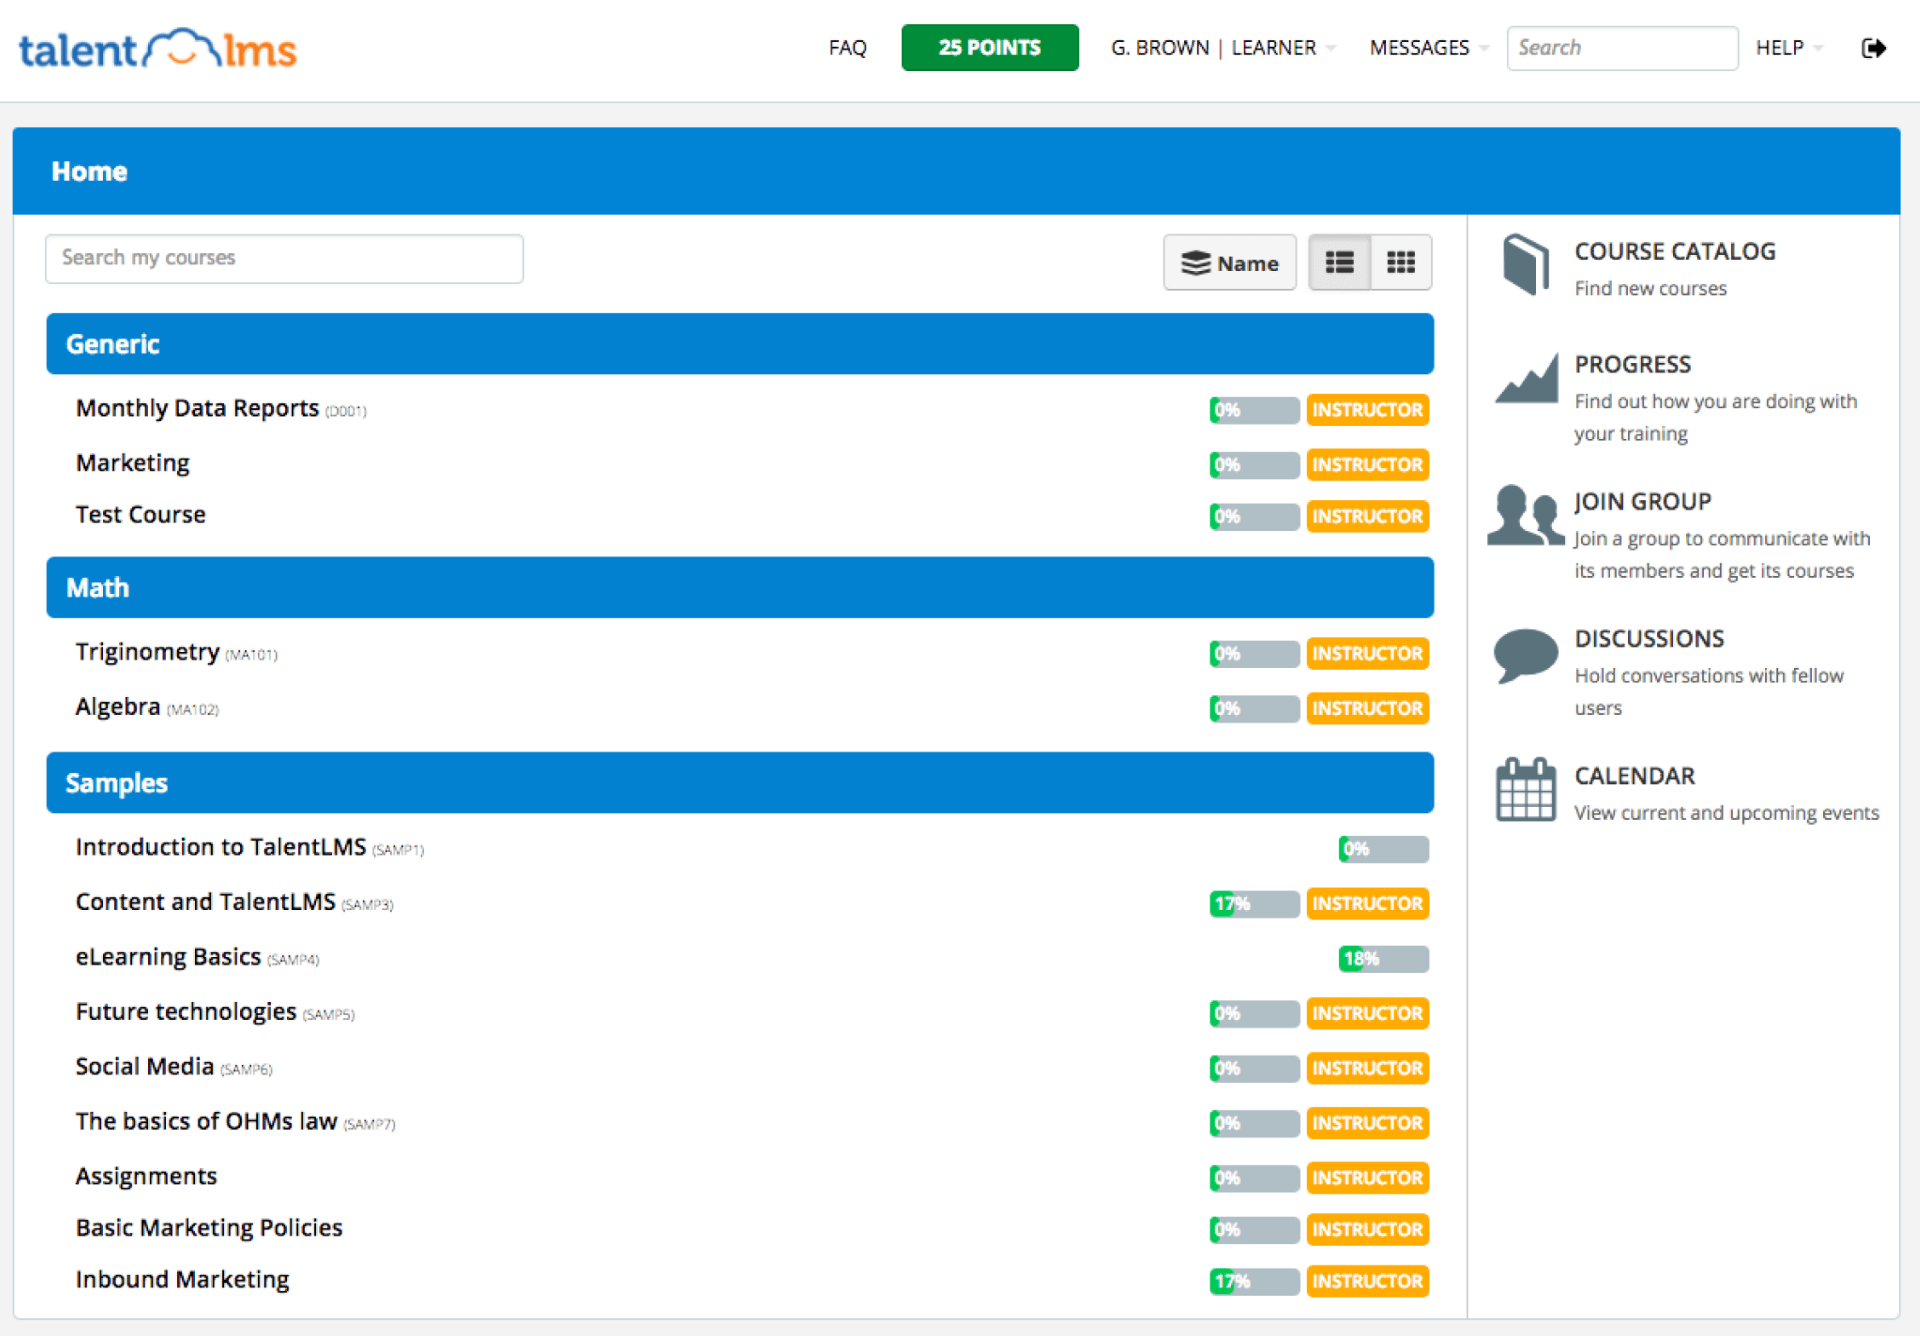
Task: Open Introduction to TalentLMS course
Action: 221,847
